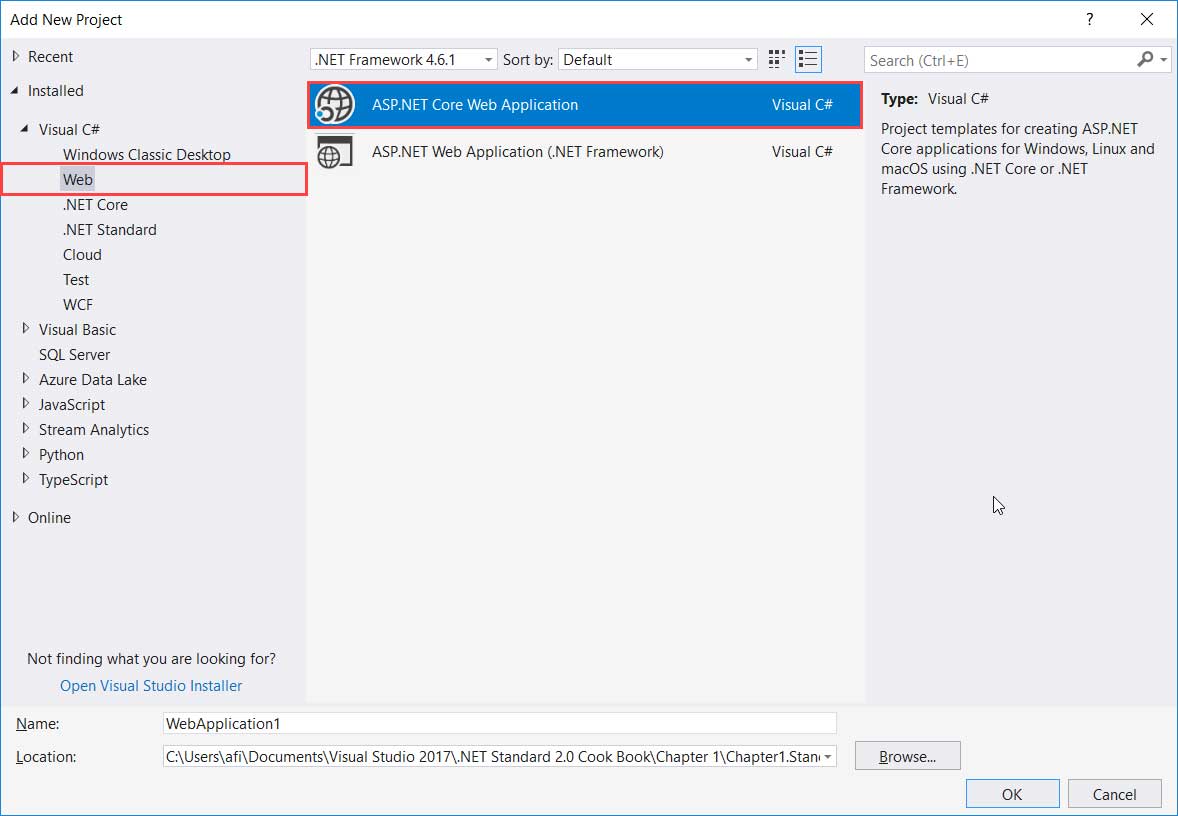Click the ASP.NET Core Web Application globe icon

pyautogui.click(x=334, y=104)
